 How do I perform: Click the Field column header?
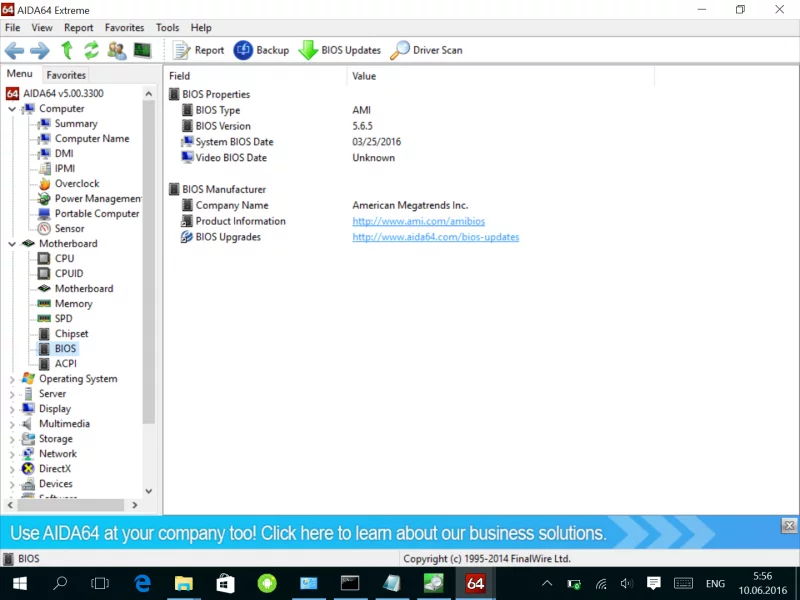click(255, 76)
